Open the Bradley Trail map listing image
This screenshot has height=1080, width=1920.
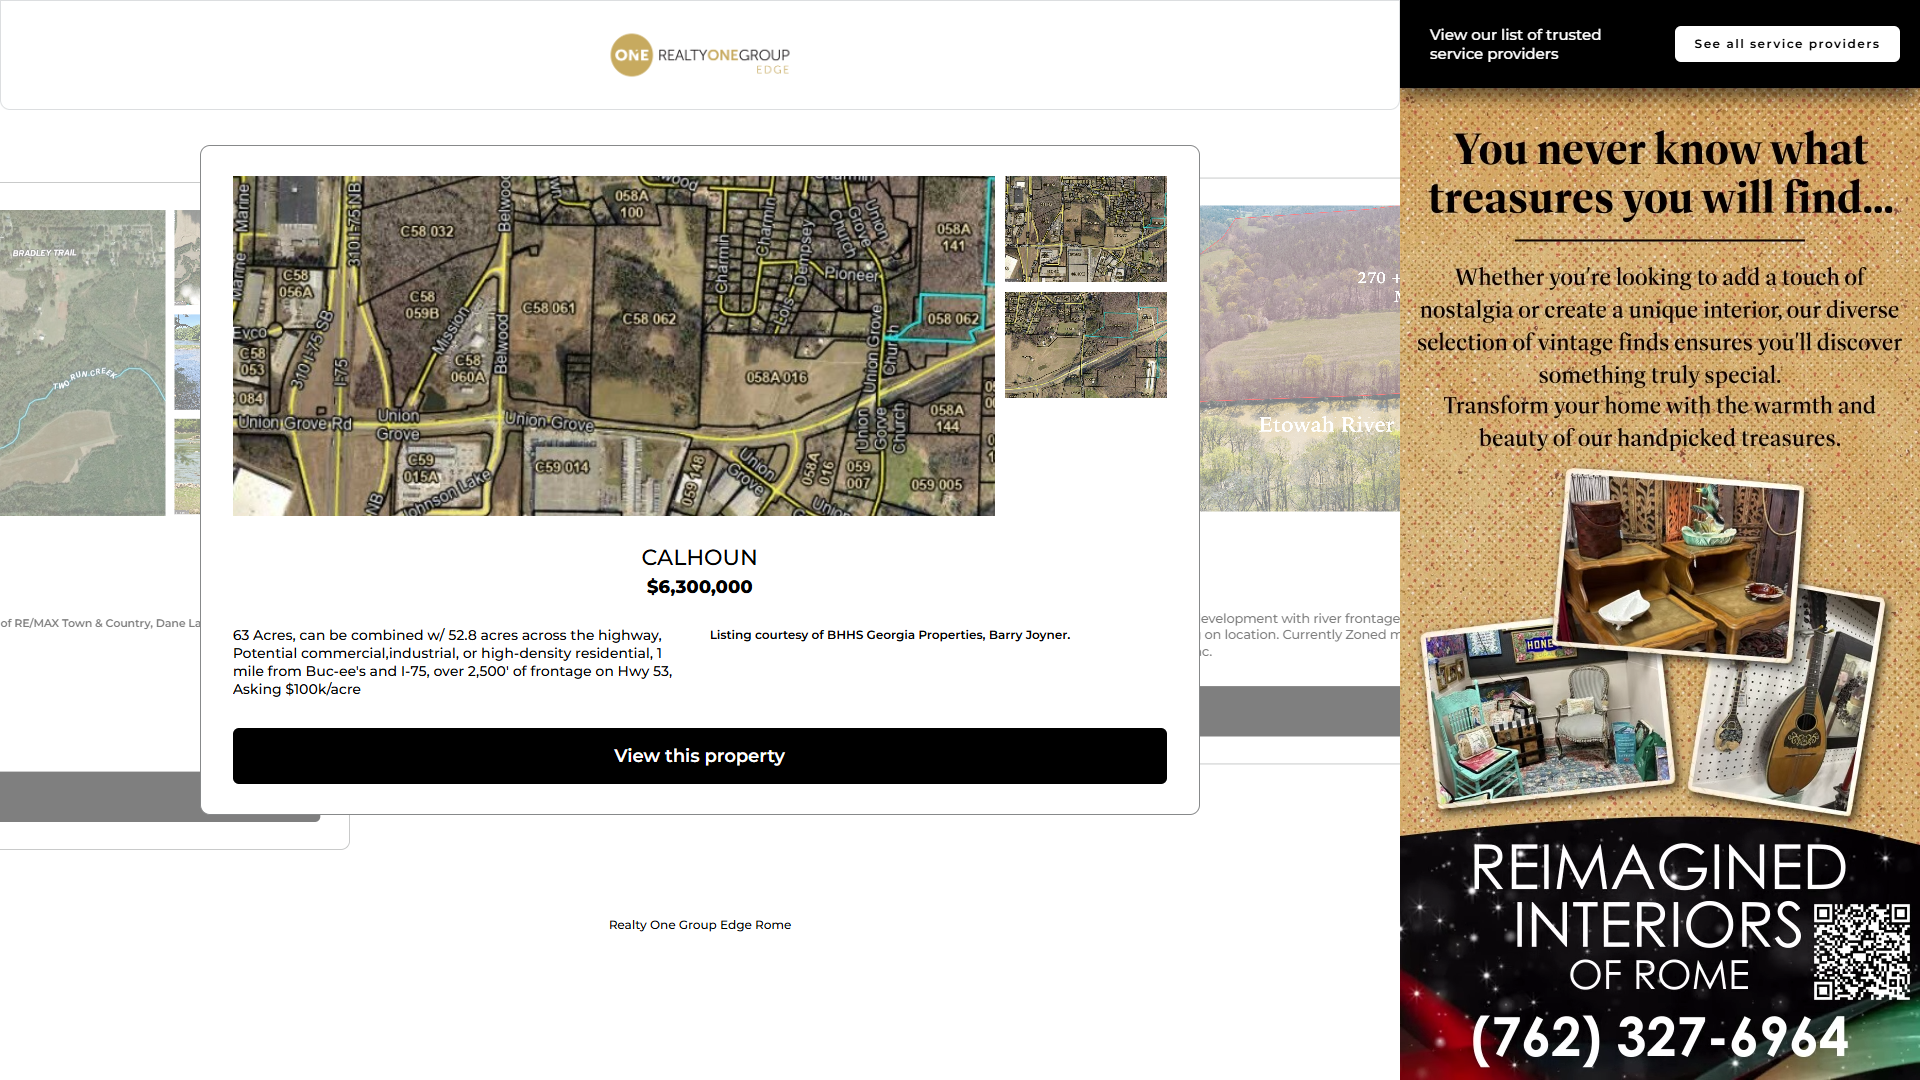point(82,362)
